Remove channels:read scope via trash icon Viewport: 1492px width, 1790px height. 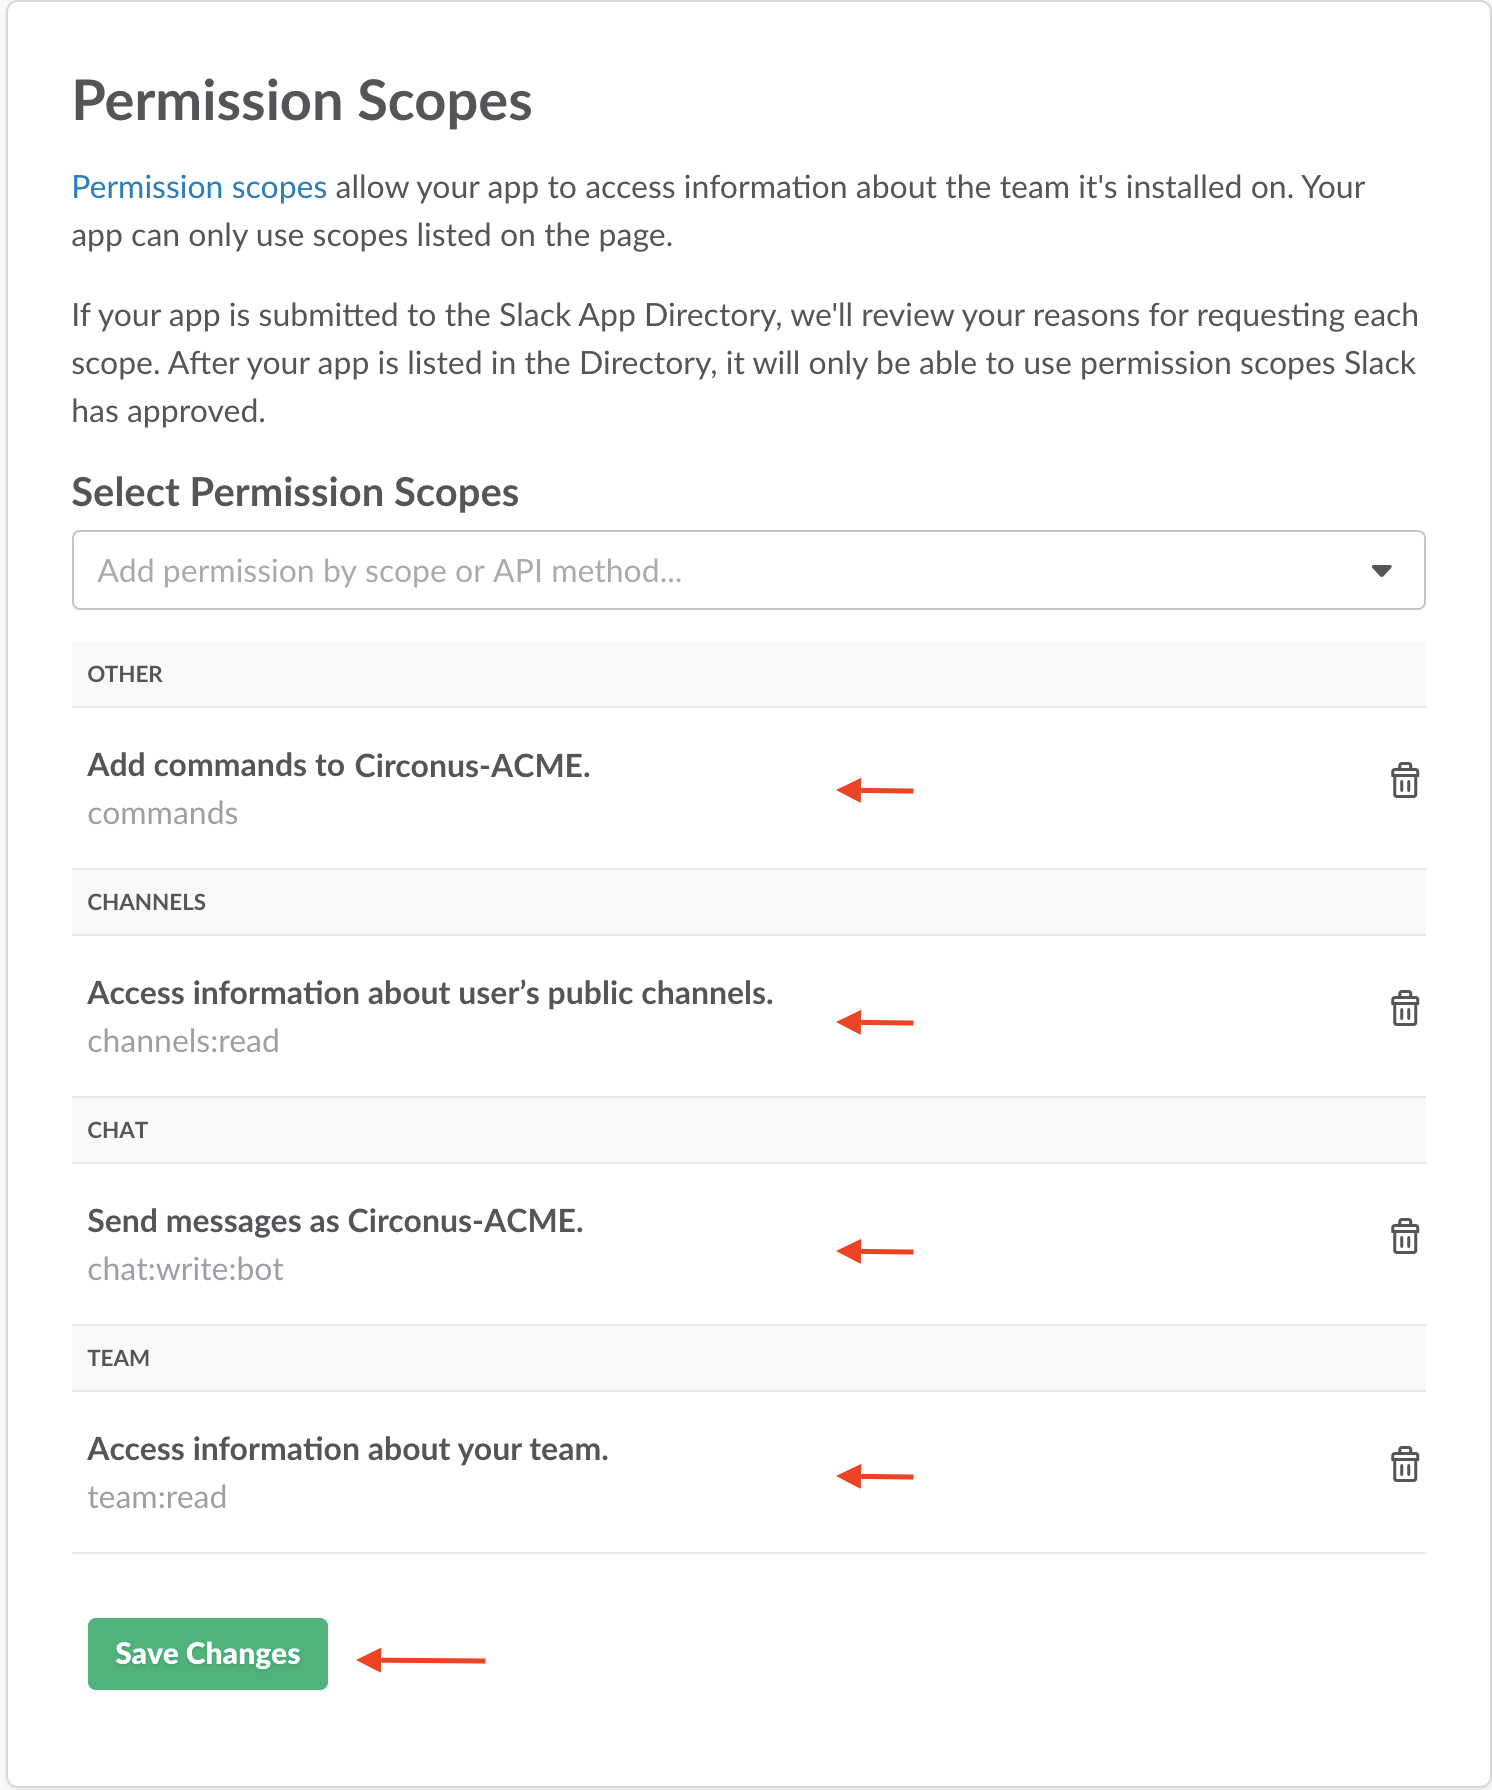coord(1404,1008)
